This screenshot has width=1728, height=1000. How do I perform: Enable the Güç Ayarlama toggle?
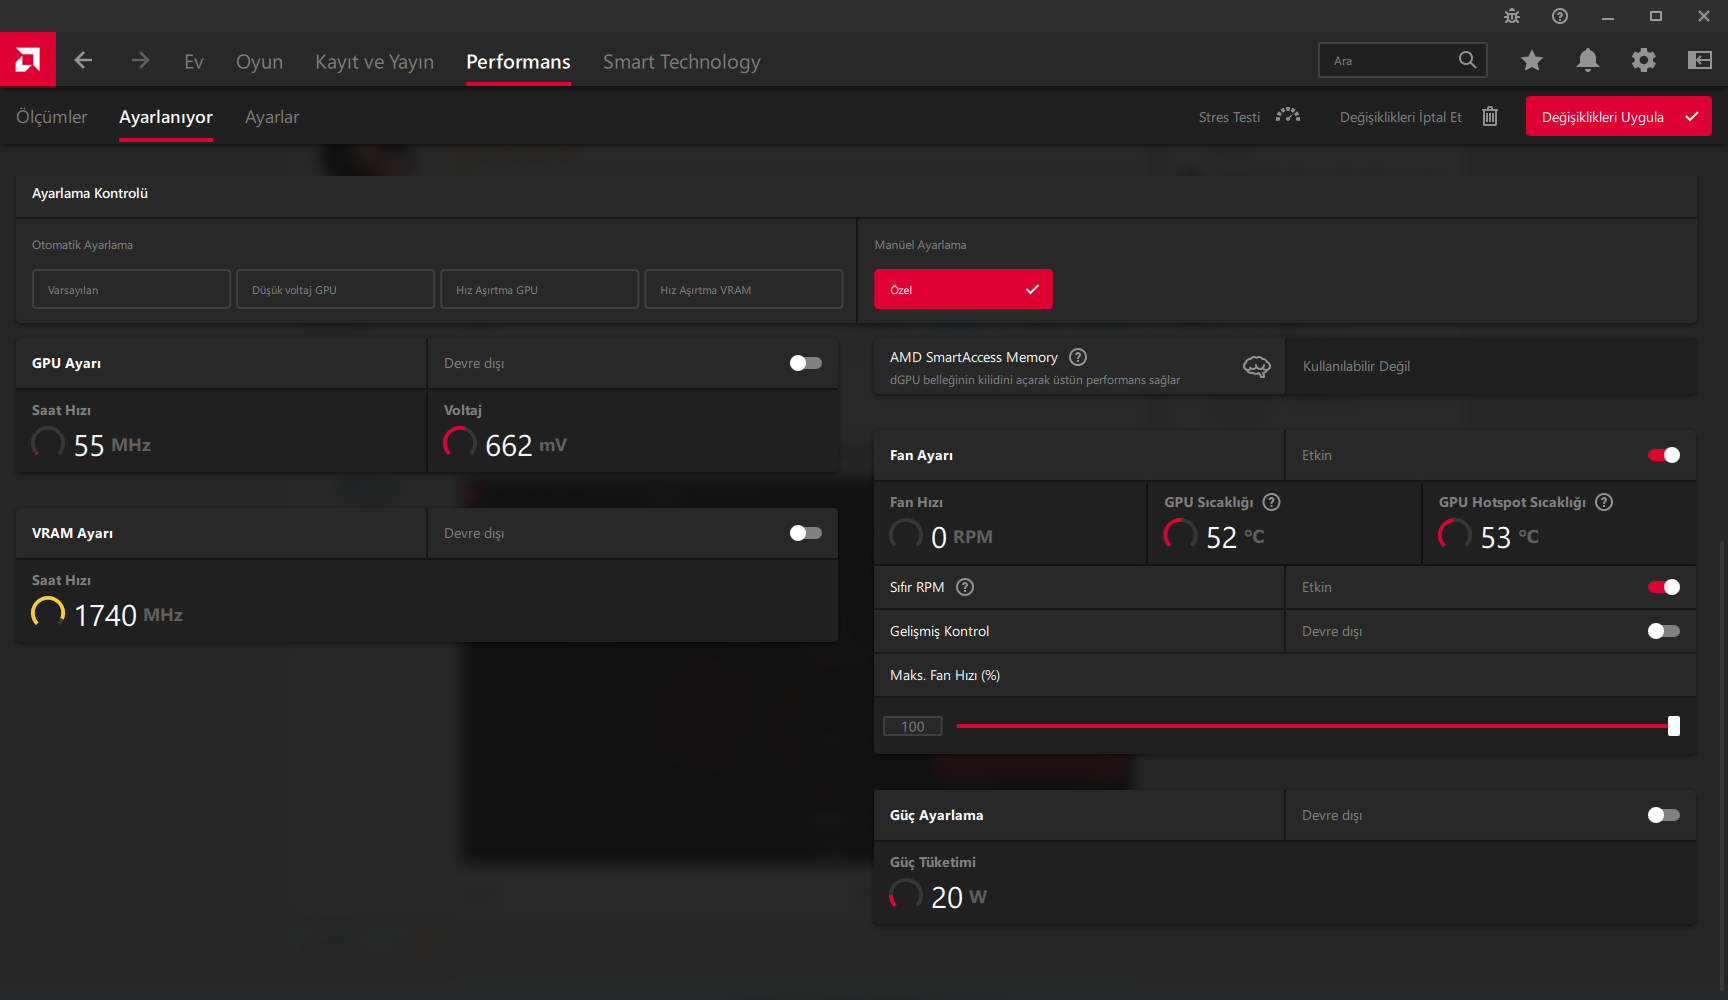[x=1664, y=815]
